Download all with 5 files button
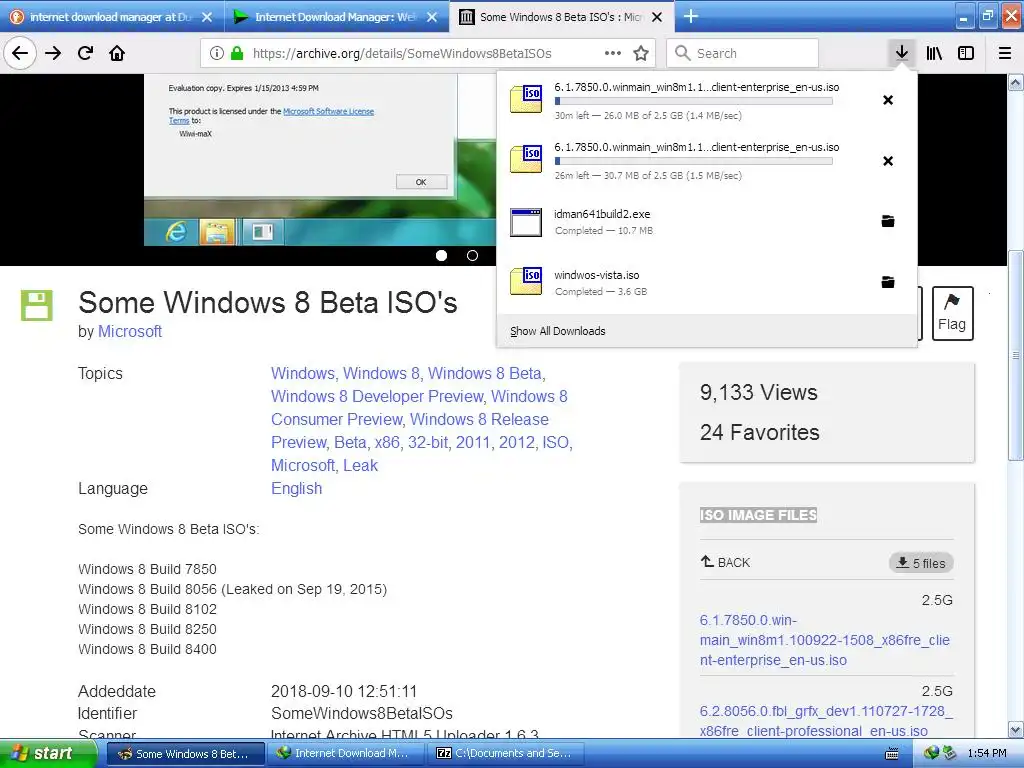Screen dimensions: 1024x768 [921, 563]
